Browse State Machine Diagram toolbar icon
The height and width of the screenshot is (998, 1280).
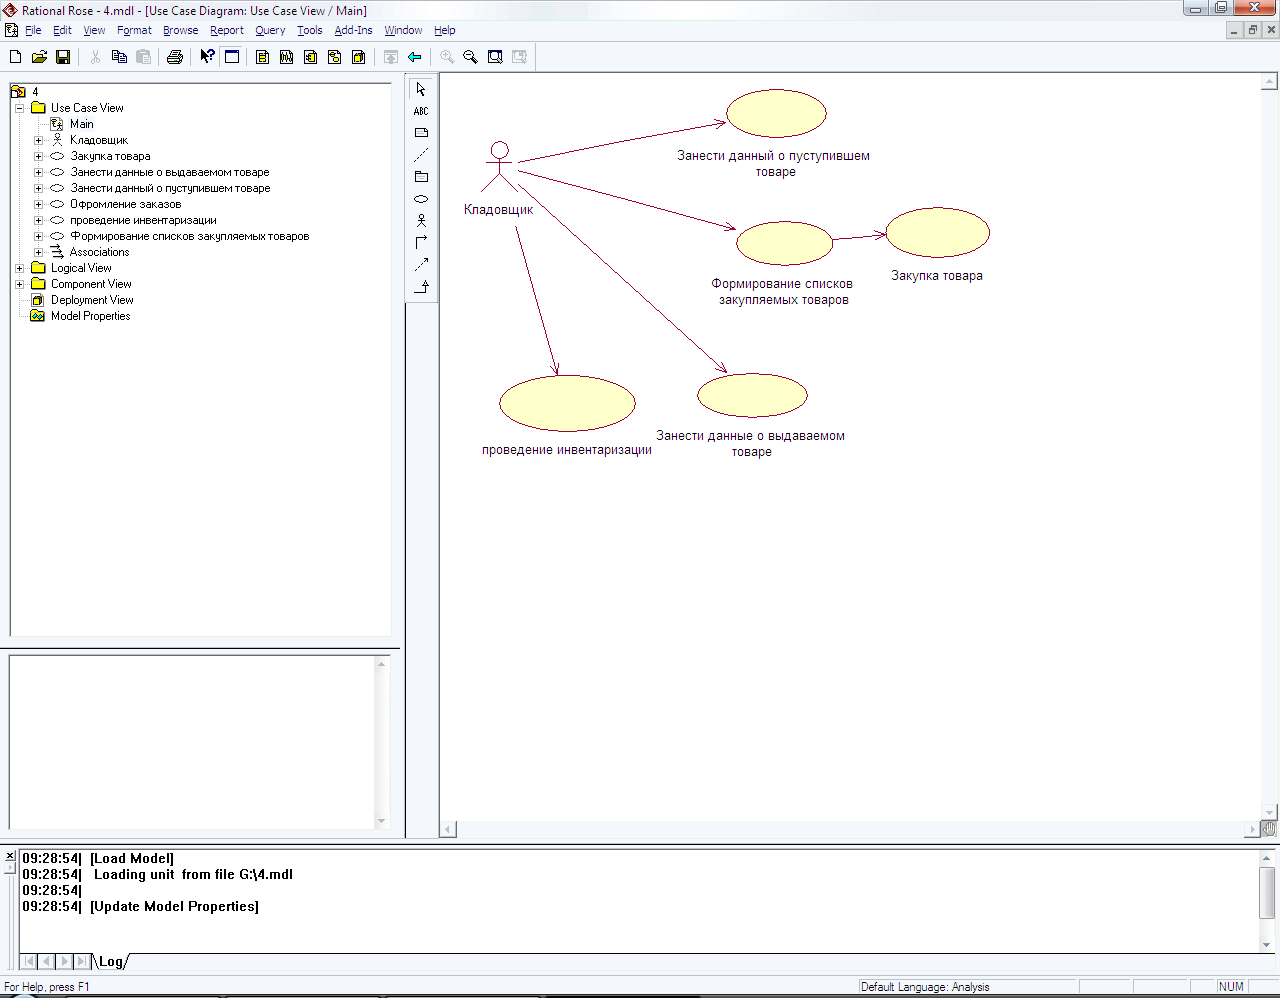[334, 57]
